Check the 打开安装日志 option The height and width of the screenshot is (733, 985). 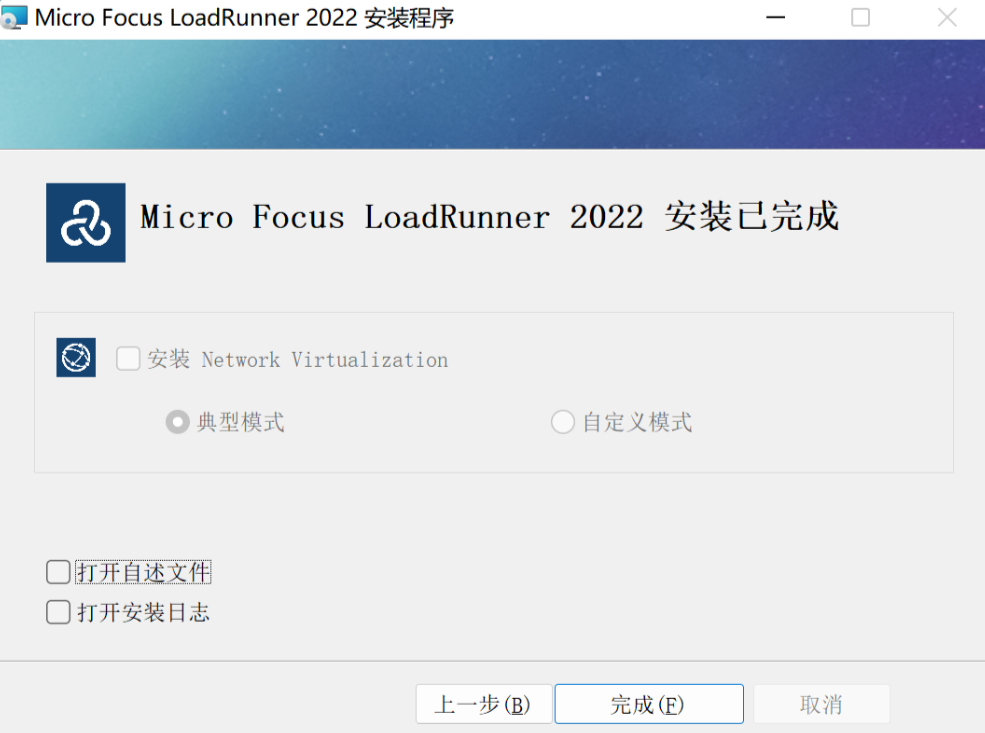(57, 612)
